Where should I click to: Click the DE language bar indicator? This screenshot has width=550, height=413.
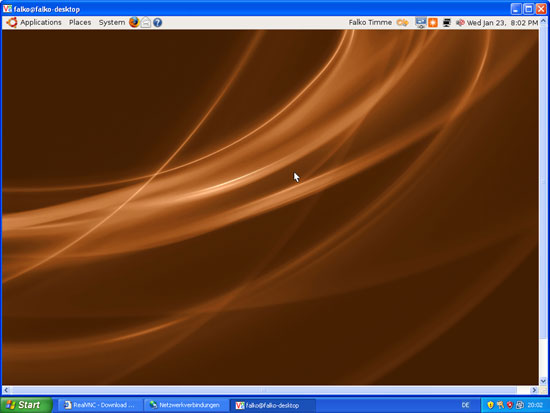(465, 405)
